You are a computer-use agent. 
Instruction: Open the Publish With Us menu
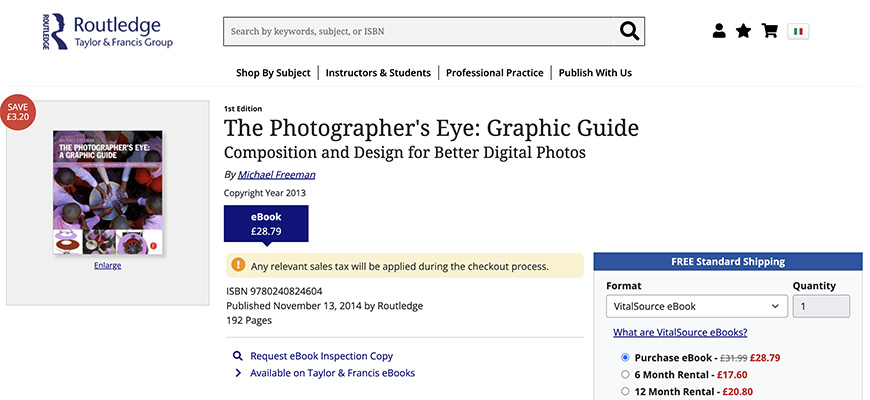coord(595,73)
